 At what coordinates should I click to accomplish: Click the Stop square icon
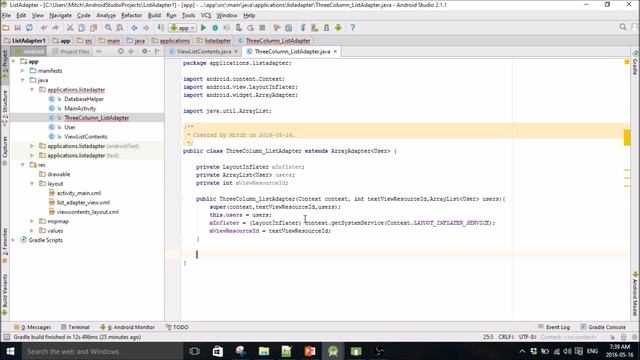pyautogui.click(x=262, y=28)
